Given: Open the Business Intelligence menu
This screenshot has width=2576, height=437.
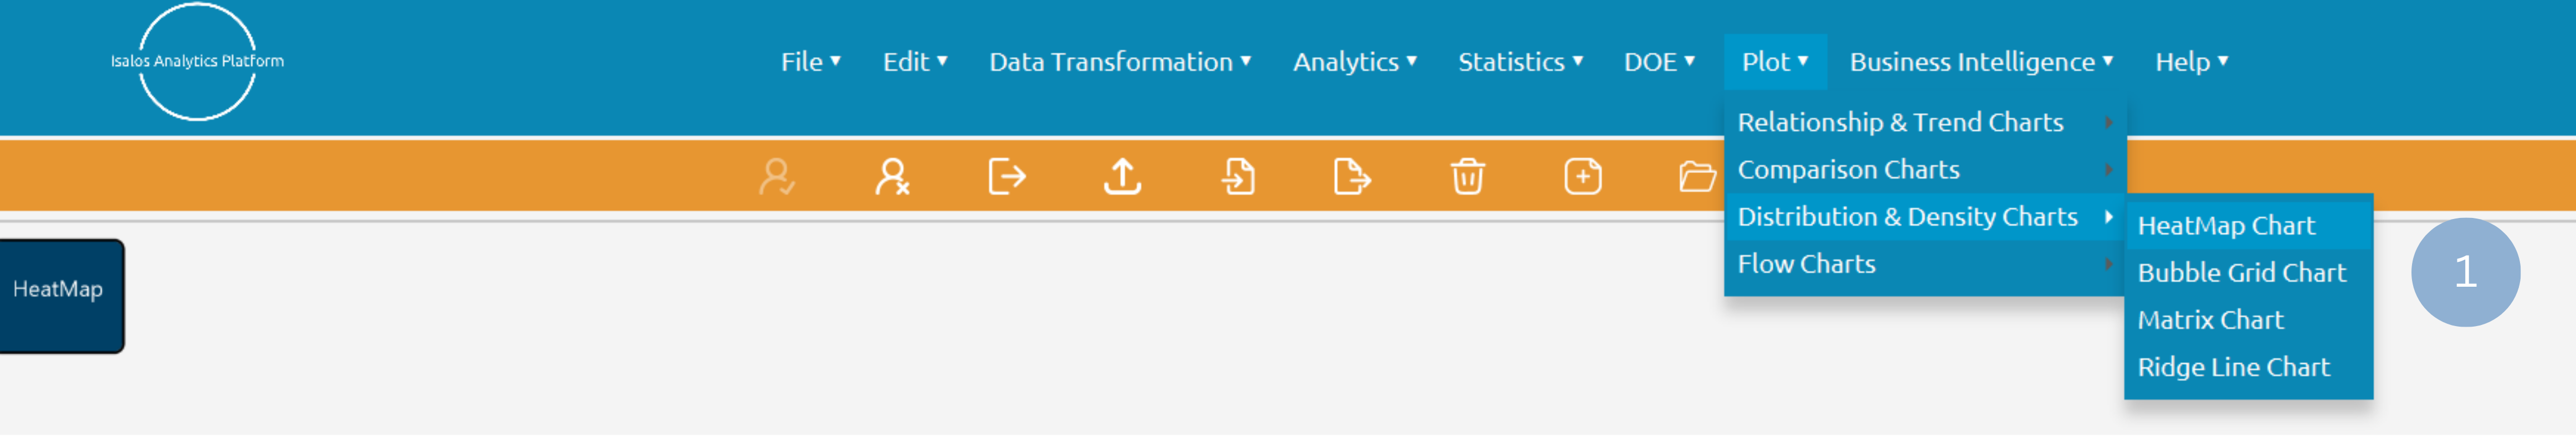Looking at the screenshot, I should point(1980,62).
